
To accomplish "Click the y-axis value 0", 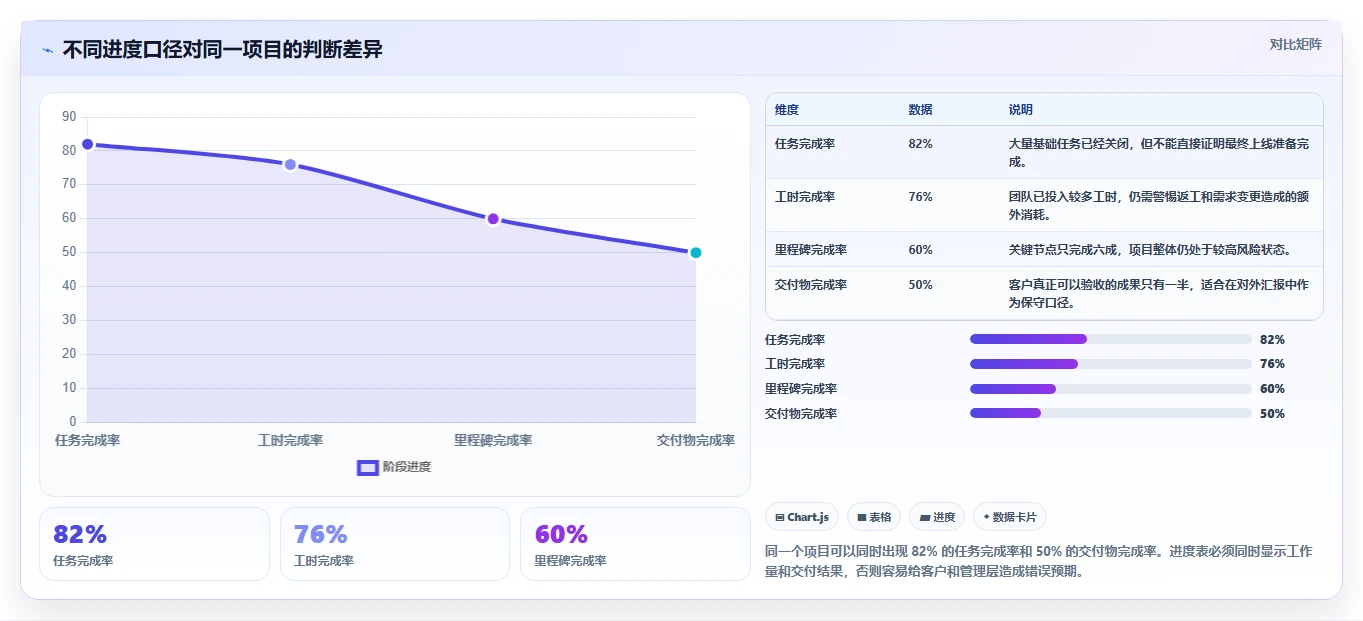I will (73, 422).
